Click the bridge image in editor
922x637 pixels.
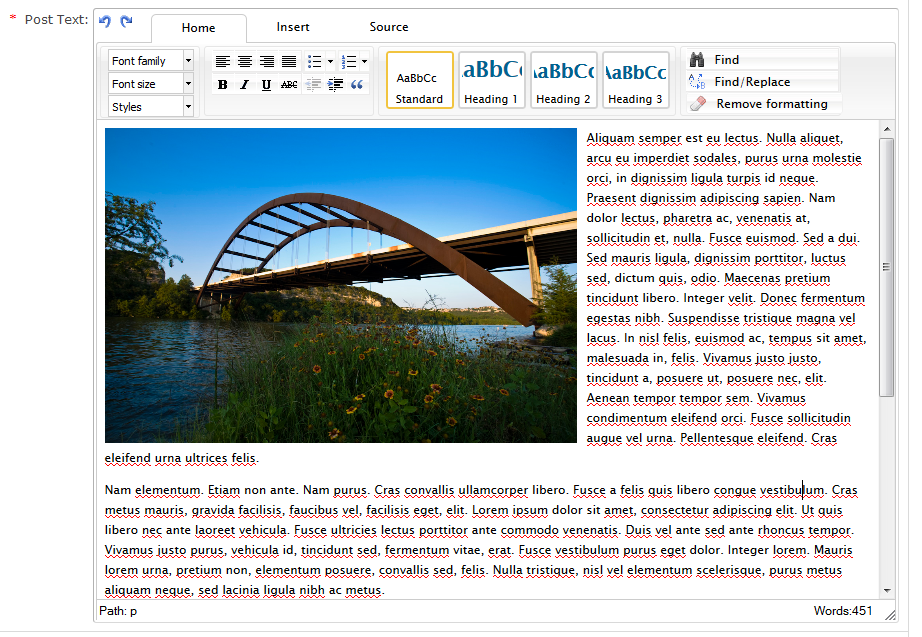341,285
